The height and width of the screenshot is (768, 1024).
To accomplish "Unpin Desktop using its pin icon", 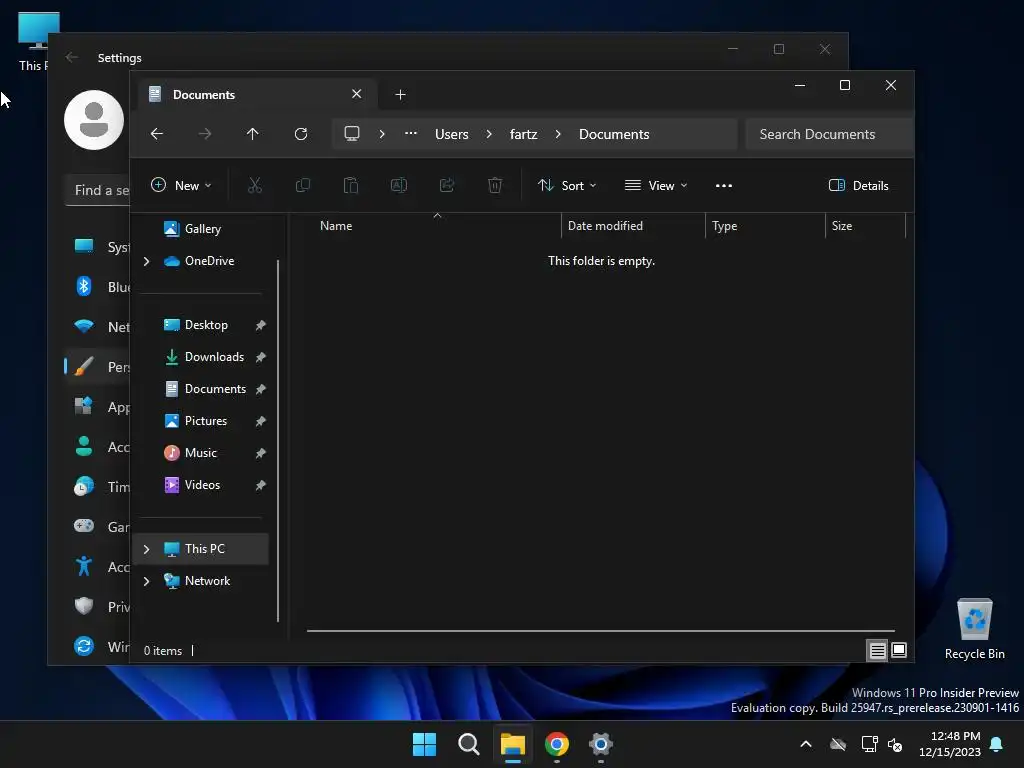I will 261,325.
